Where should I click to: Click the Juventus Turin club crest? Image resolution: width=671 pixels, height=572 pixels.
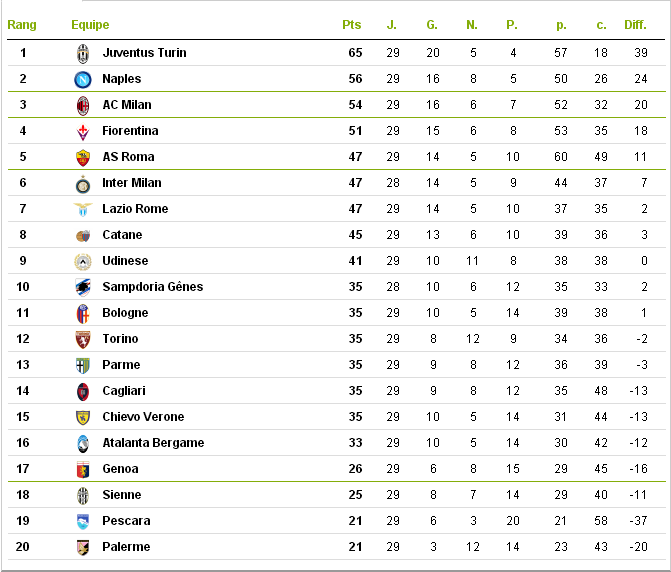click(83, 53)
